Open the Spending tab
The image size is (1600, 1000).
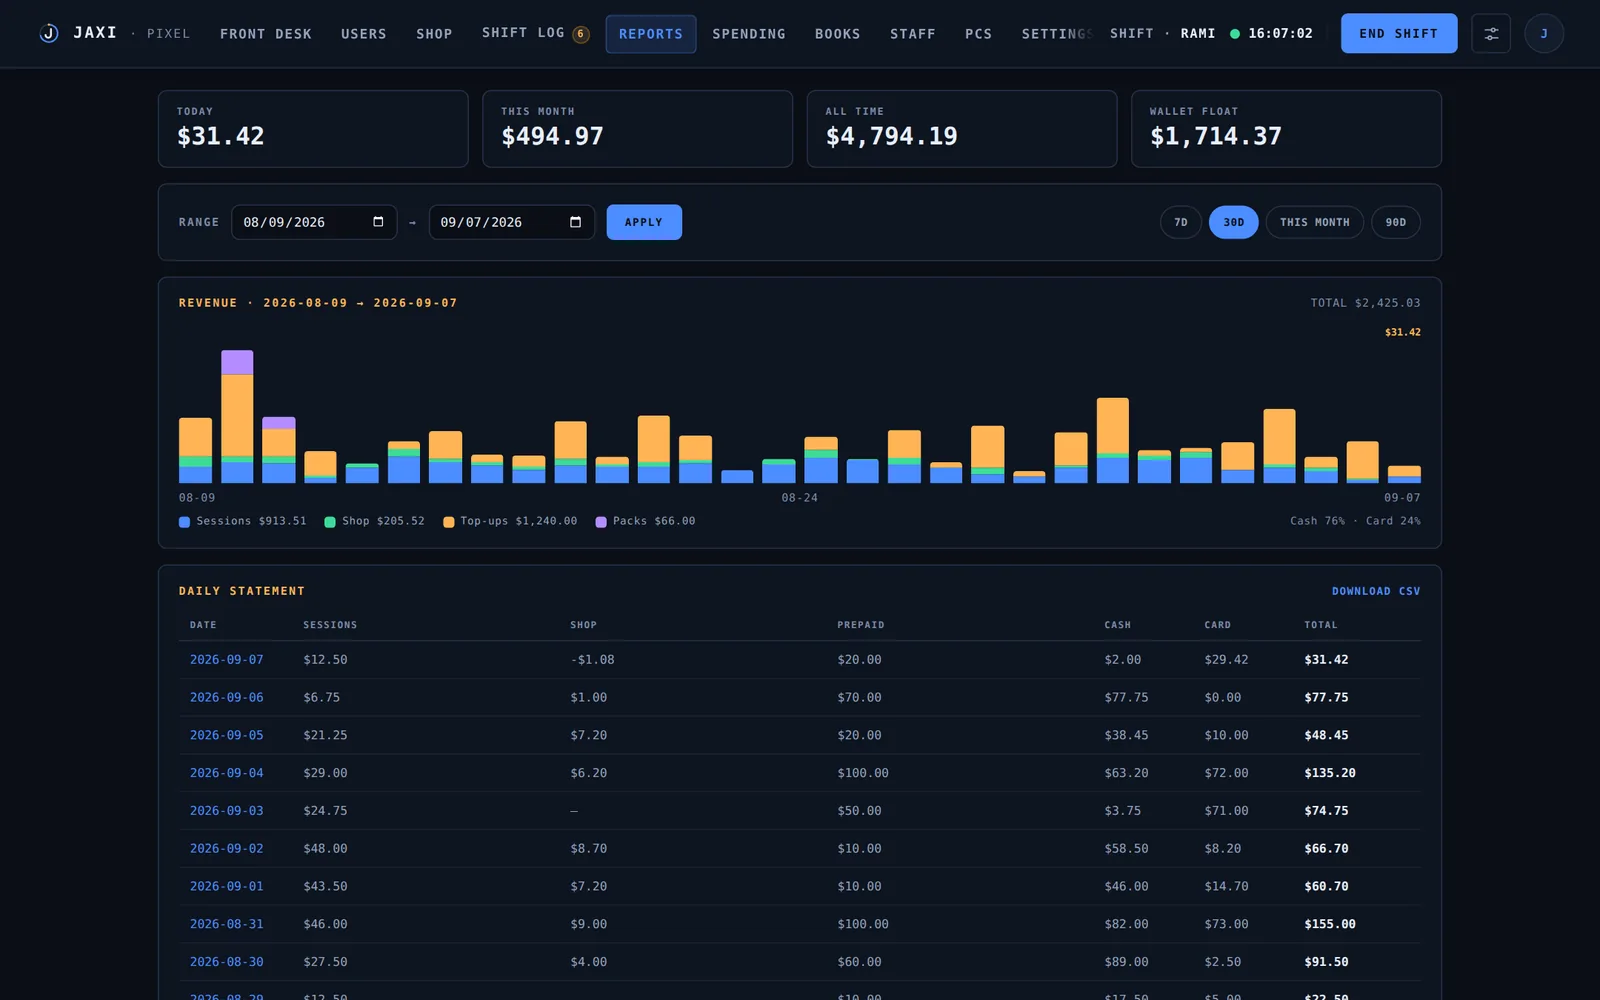pyautogui.click(x=749, y=34)
